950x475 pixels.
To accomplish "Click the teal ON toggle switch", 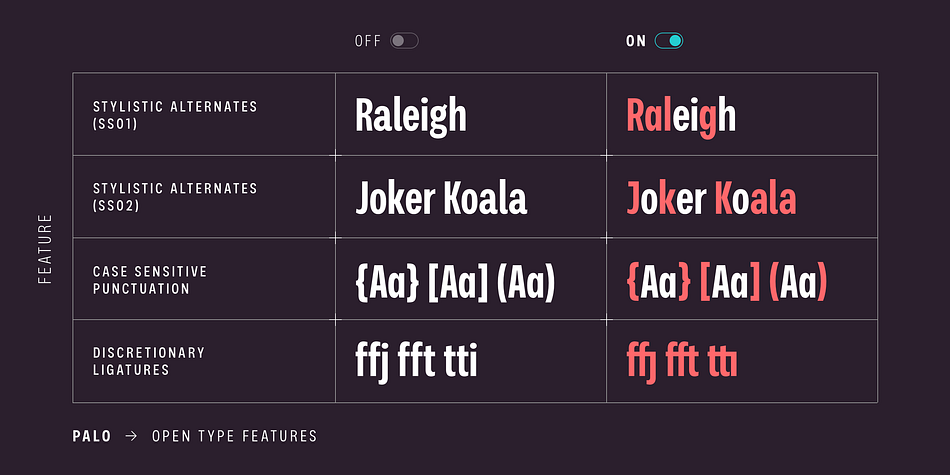I will pyautogui.click(x=669, y=41).
